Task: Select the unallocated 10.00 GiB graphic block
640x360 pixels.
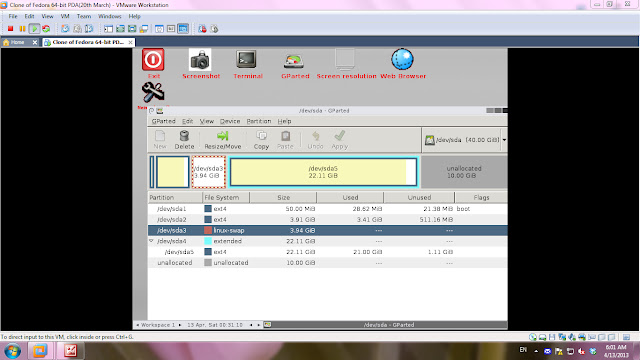Action: [x=464, y=172]
